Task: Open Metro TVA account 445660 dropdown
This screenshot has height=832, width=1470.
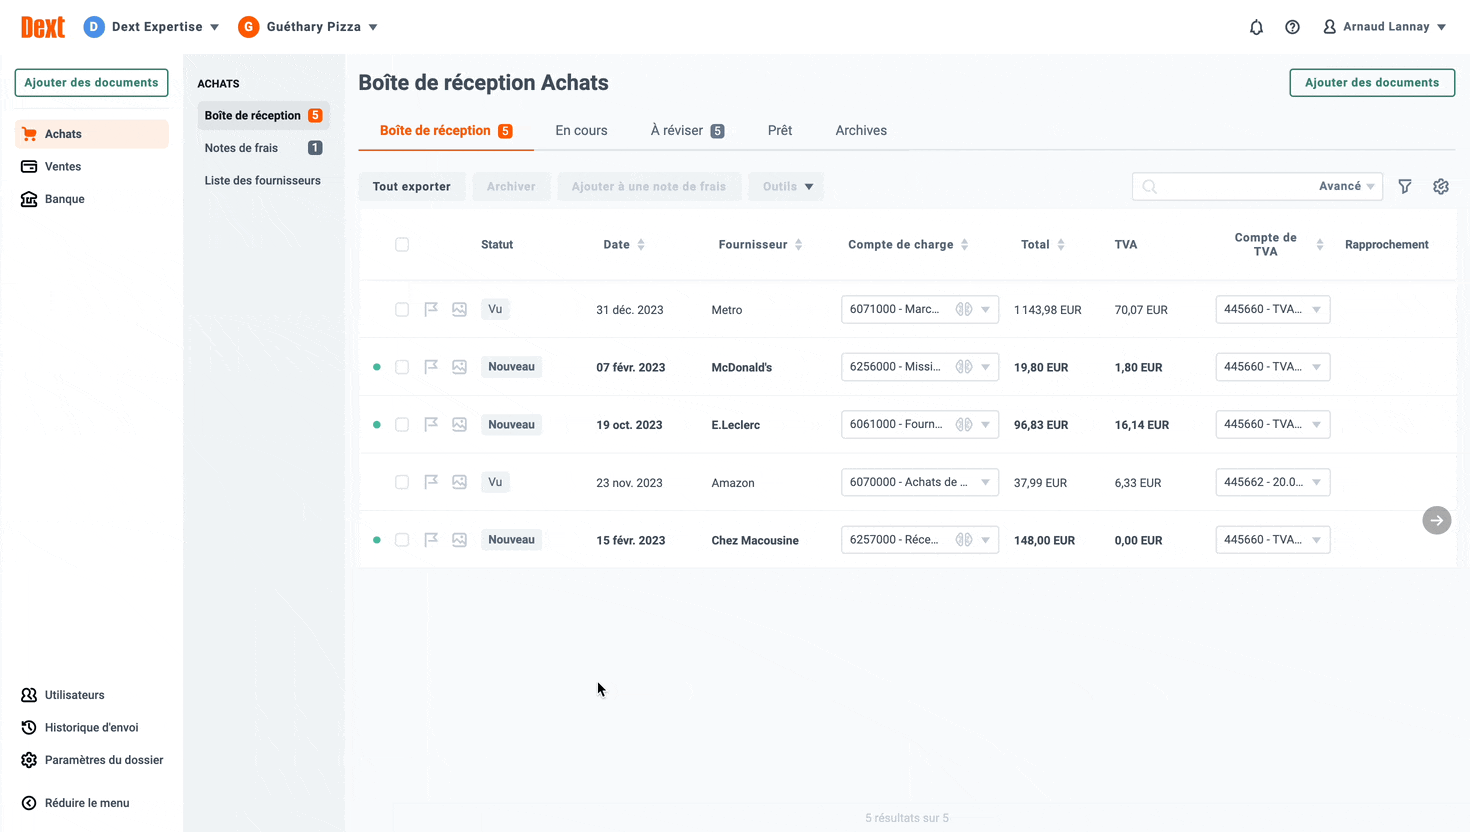Action: (x=1273, y=310)
